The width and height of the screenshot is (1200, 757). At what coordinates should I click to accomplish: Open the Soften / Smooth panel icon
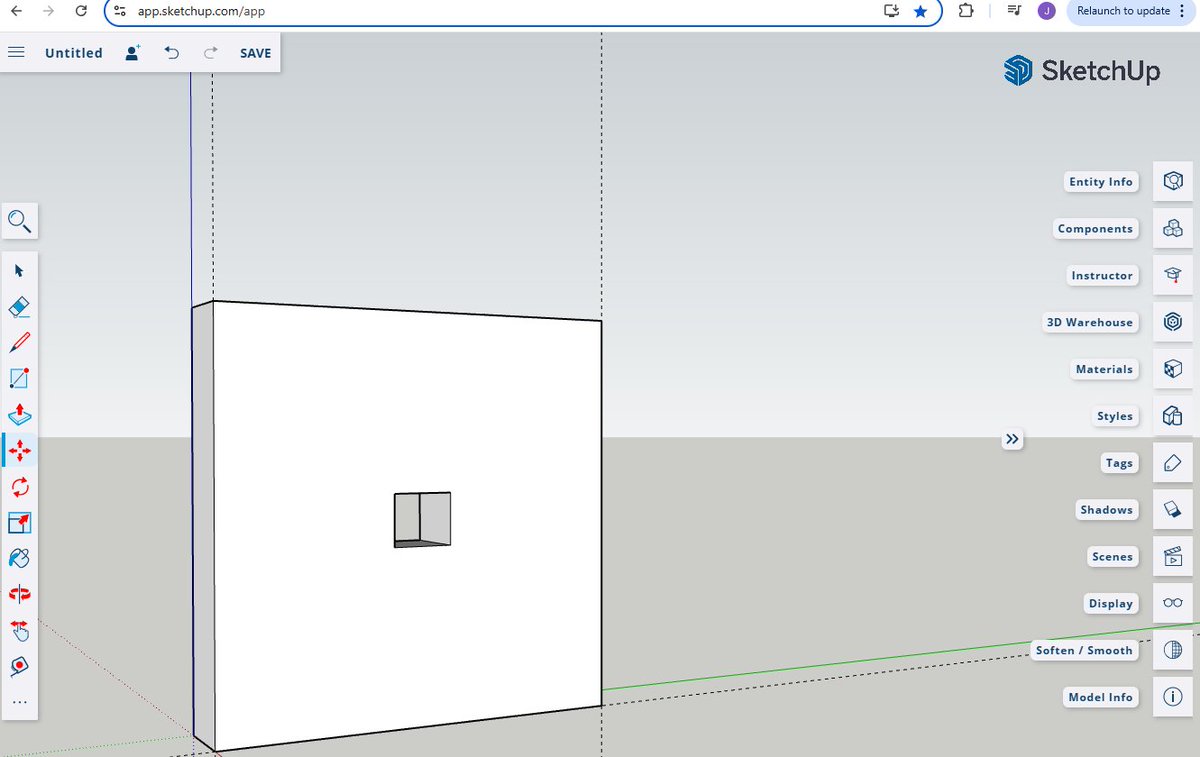(1173, 650)
